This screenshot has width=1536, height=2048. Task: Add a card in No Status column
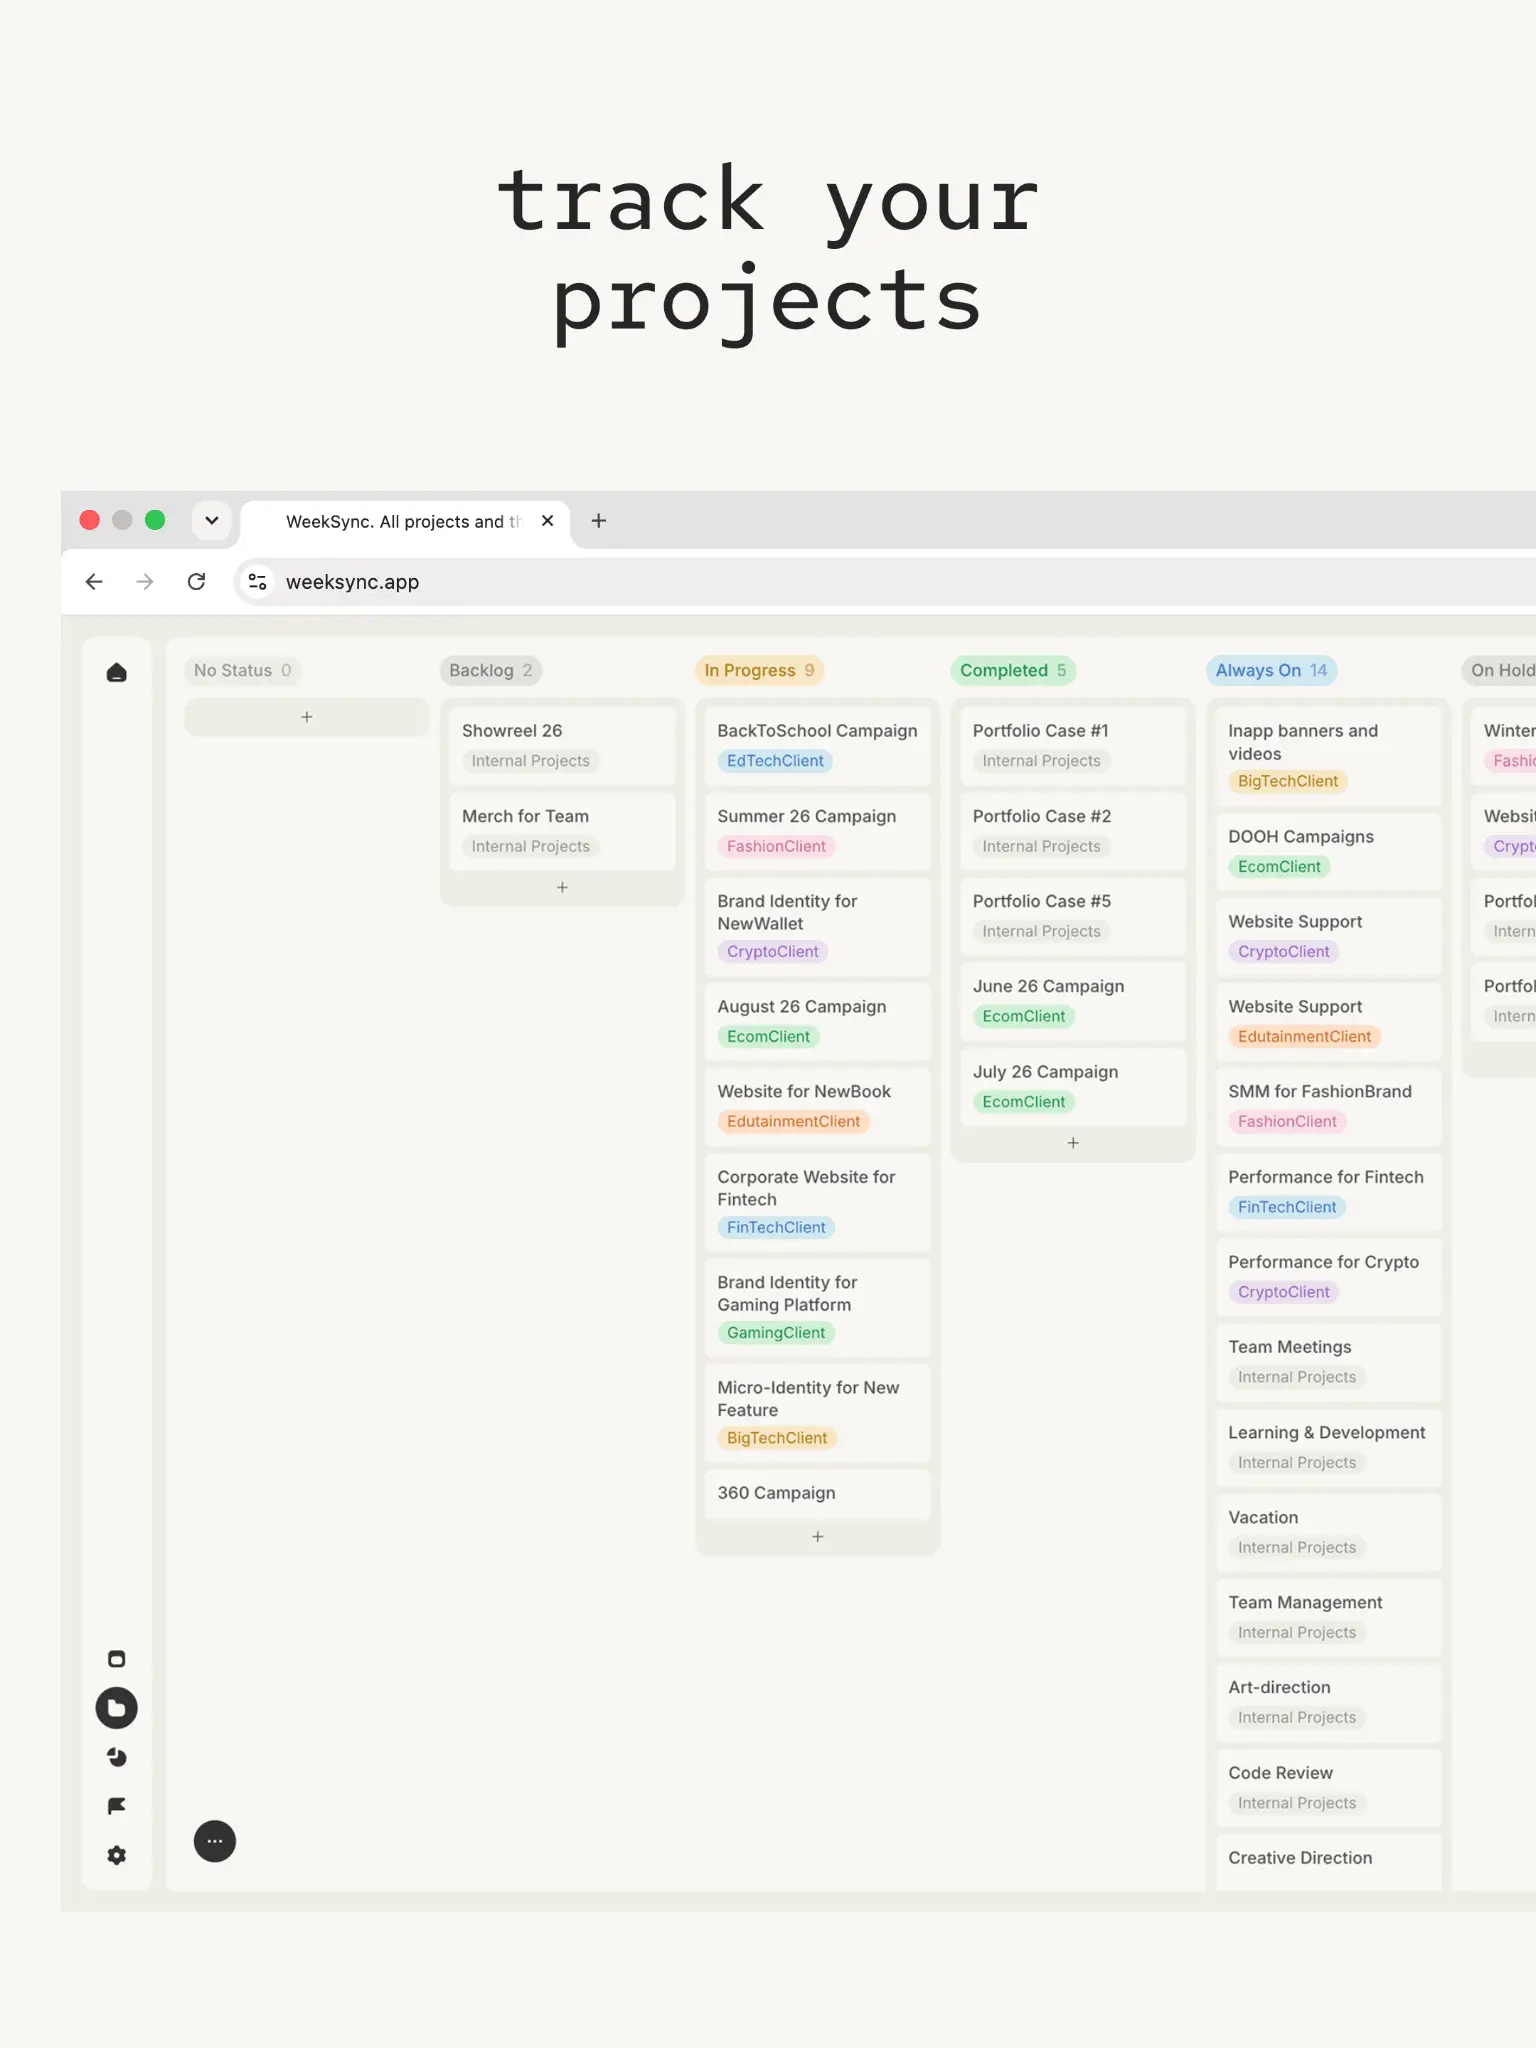pos(306,717)
